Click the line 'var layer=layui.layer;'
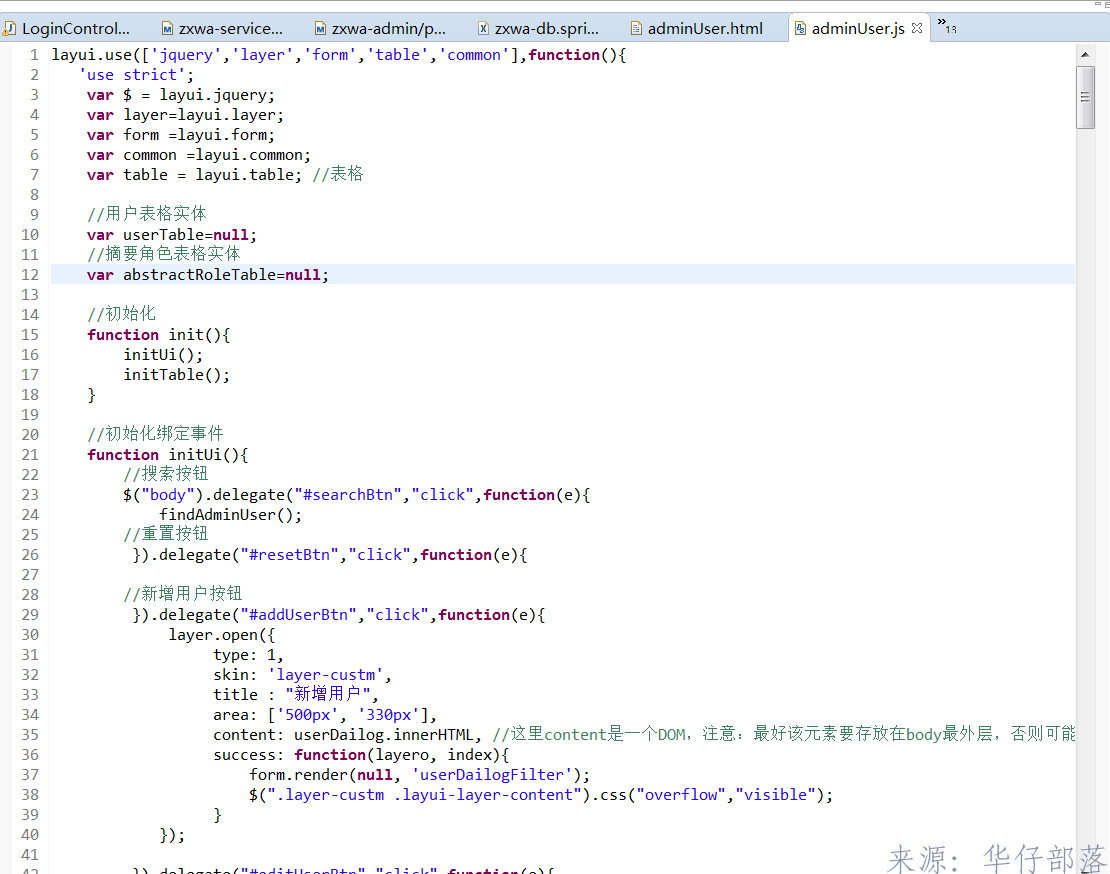Viewport: 1110px width, 874px height. click(185, 115)
